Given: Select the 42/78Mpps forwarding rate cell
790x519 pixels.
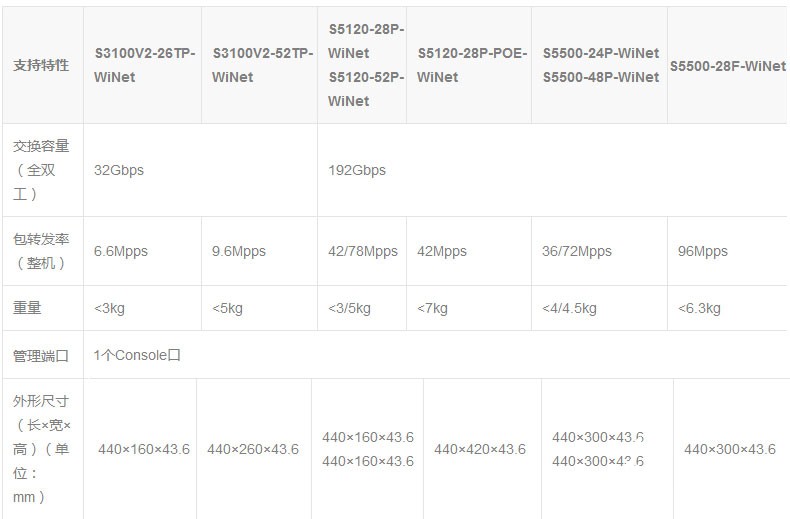Looking at the screenshot, I should (362, 251).
